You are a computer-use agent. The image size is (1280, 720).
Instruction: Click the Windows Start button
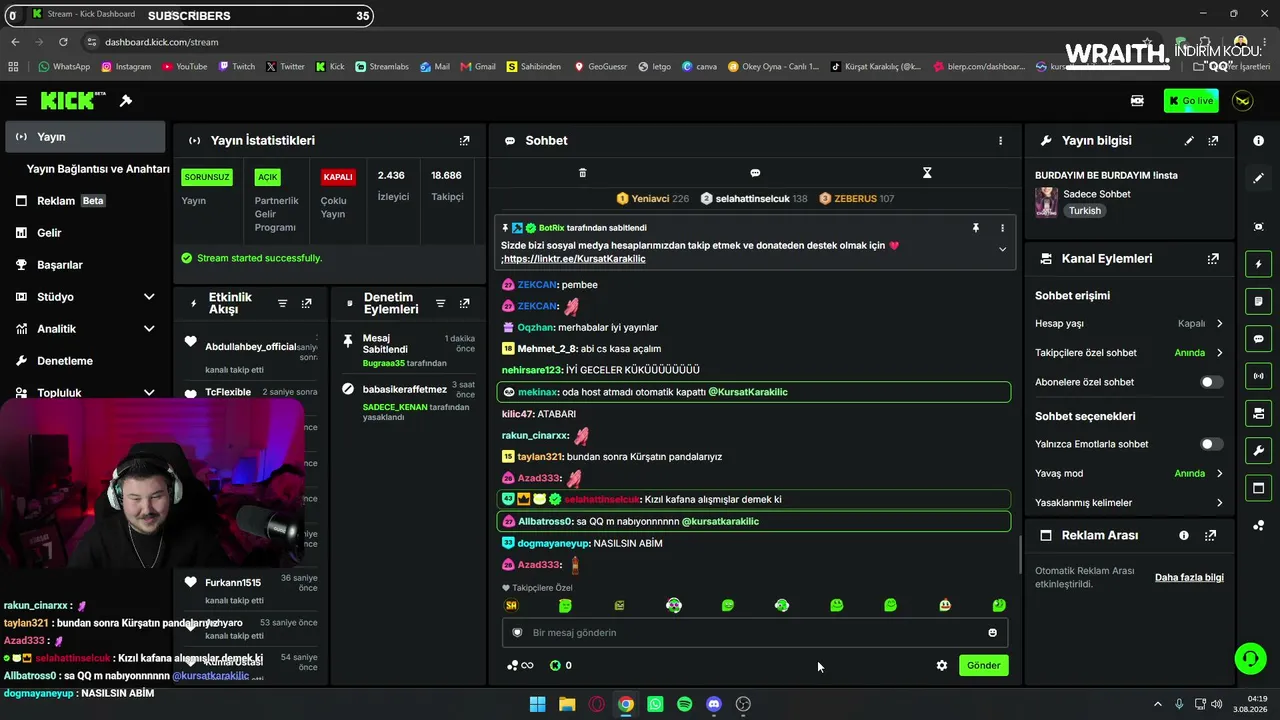pos(537,704)
